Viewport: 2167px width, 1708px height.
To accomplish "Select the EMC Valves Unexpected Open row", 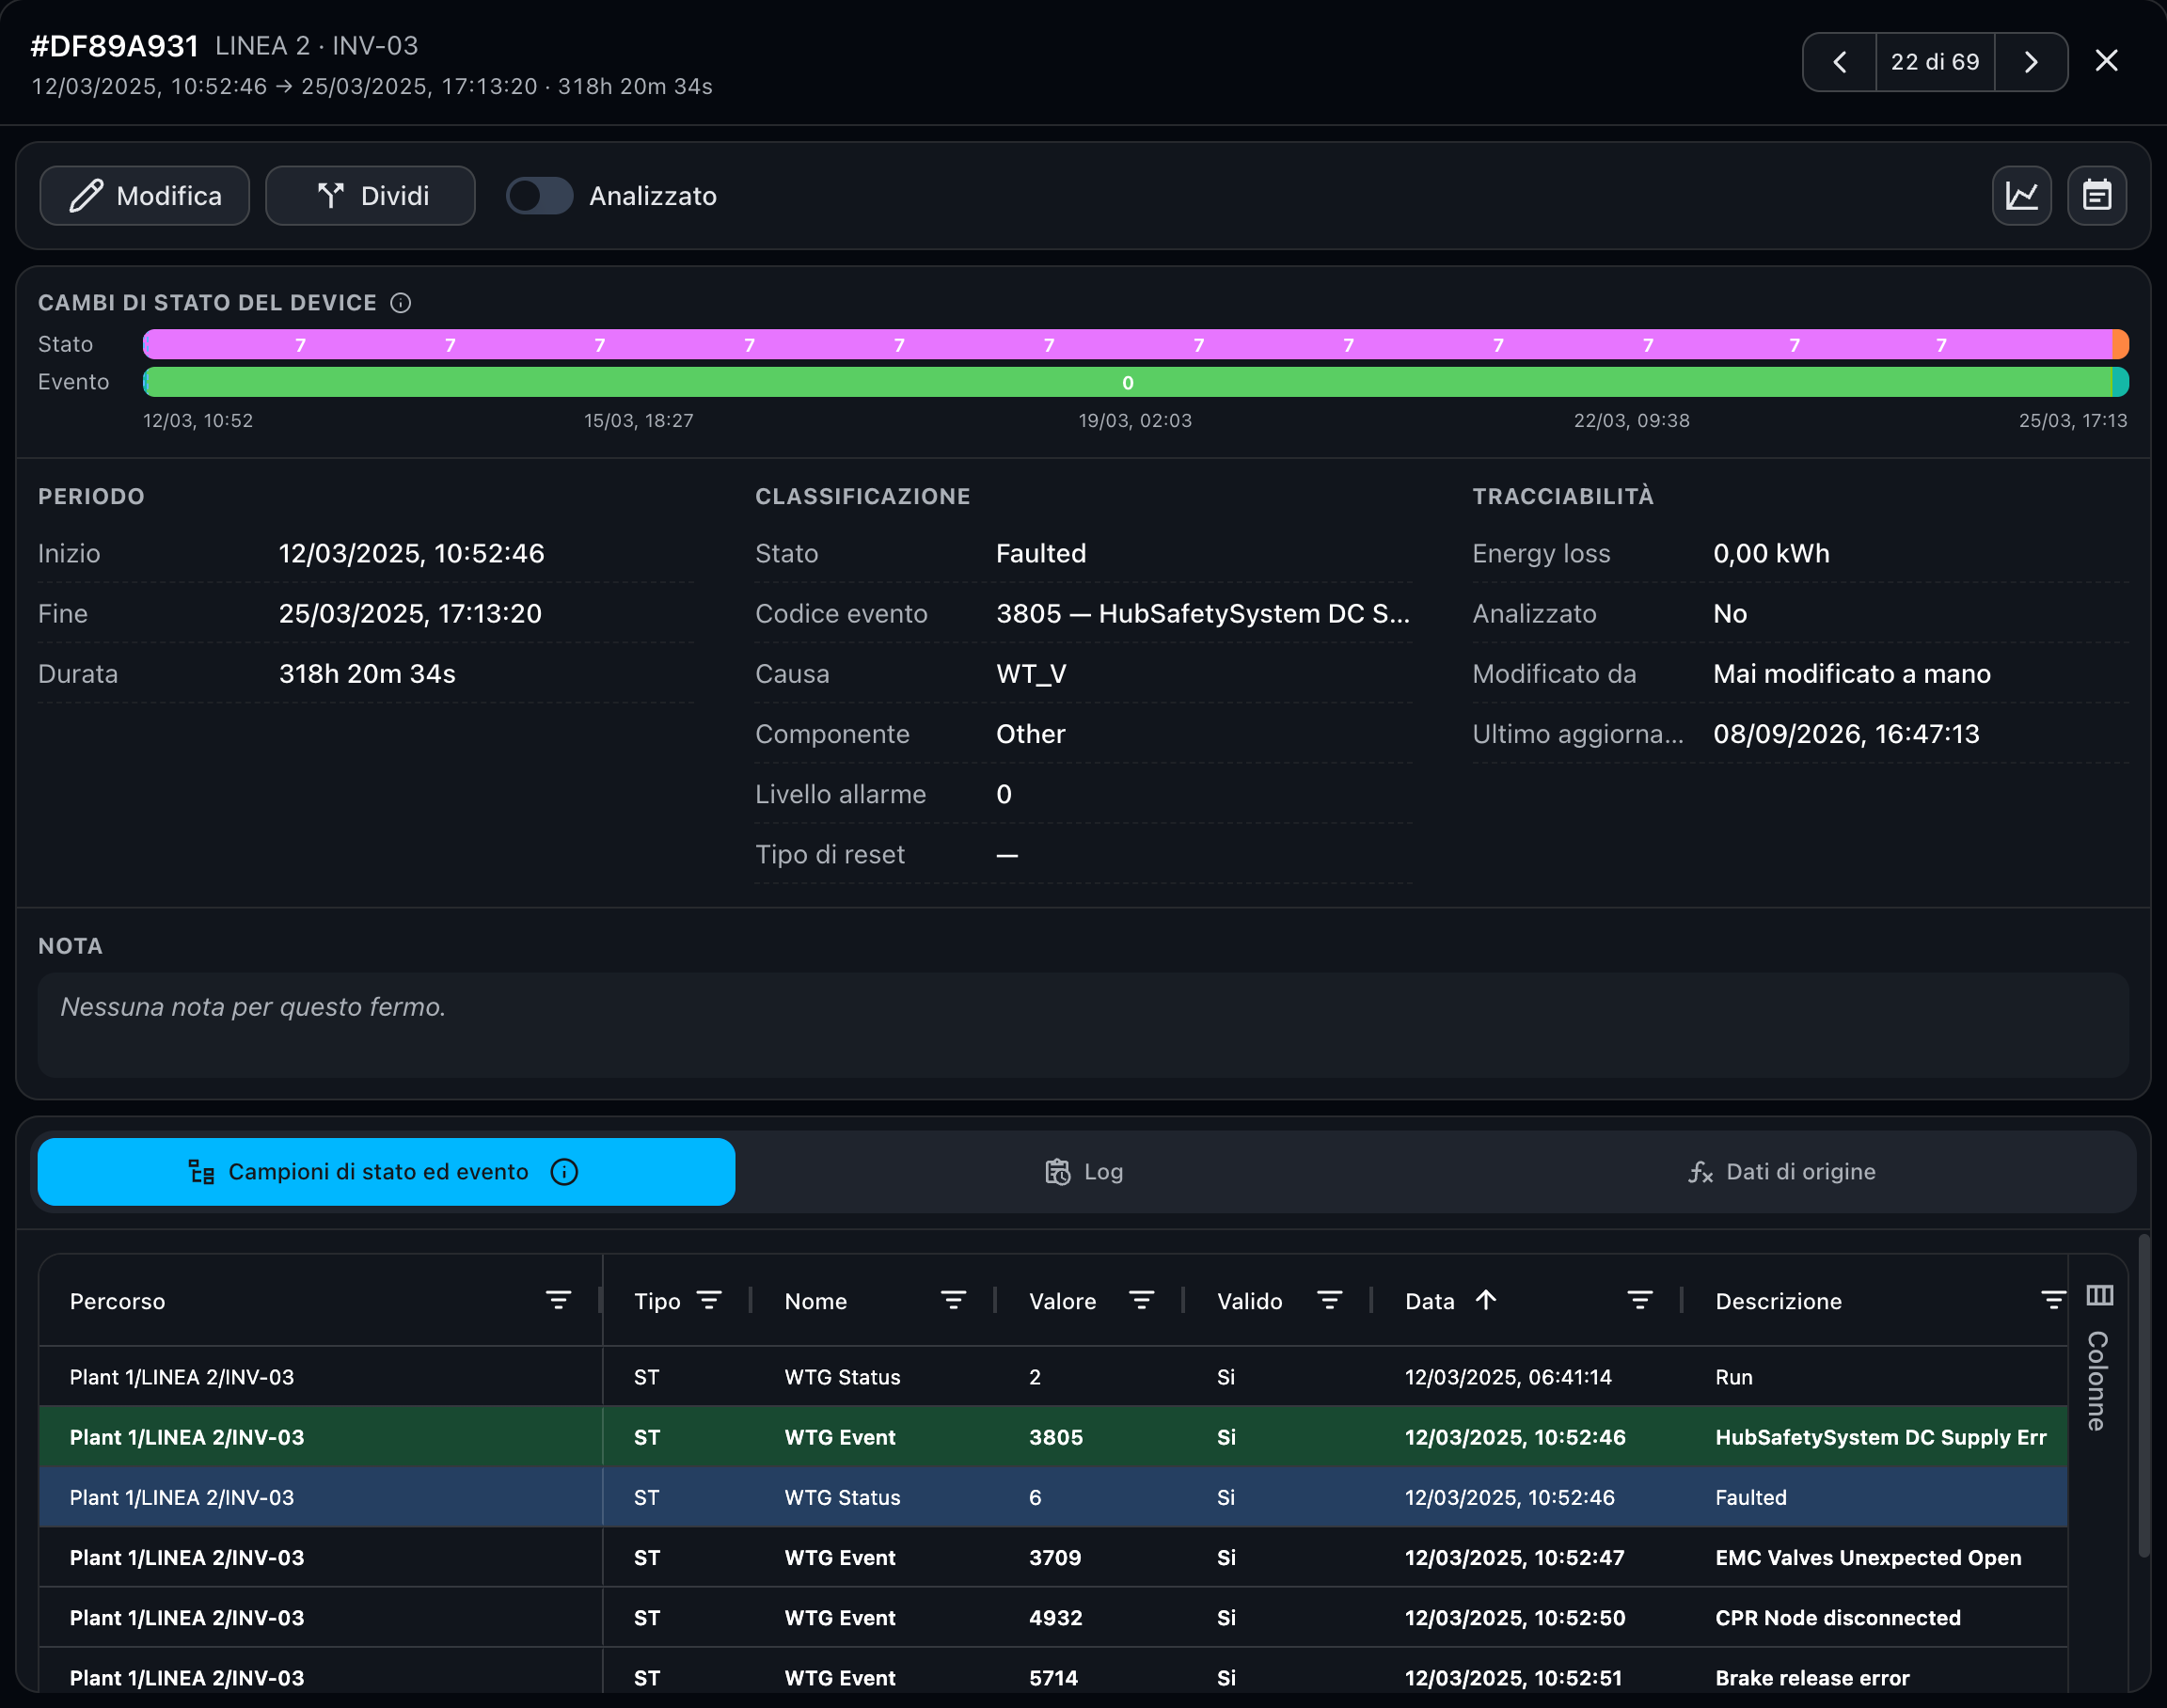I will (1053, 1557).
